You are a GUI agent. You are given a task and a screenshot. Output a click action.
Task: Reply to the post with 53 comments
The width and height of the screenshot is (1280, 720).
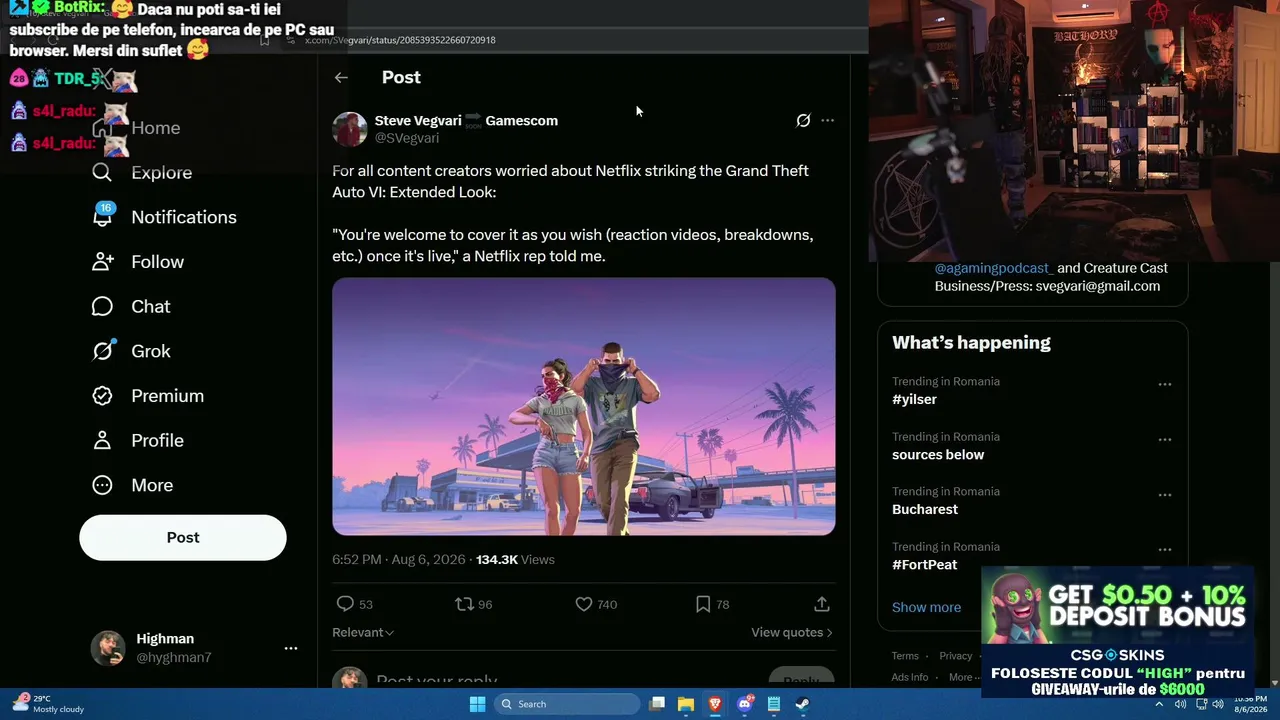(354, 604)
